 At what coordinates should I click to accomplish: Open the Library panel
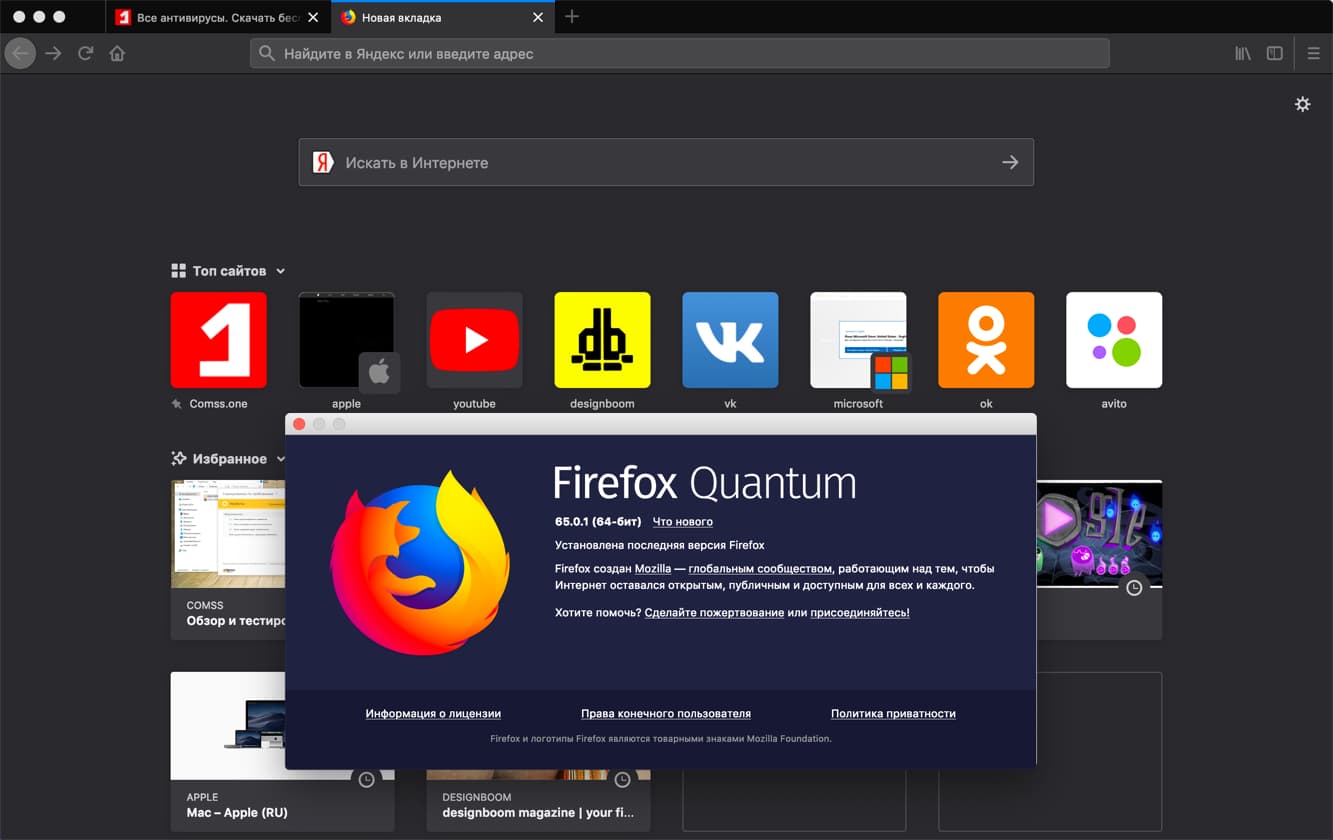click(x=1242, y=53)
